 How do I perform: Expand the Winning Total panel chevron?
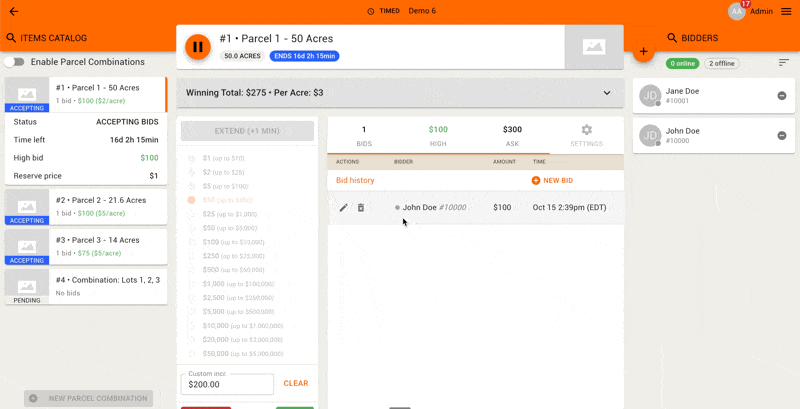point(607,93)
